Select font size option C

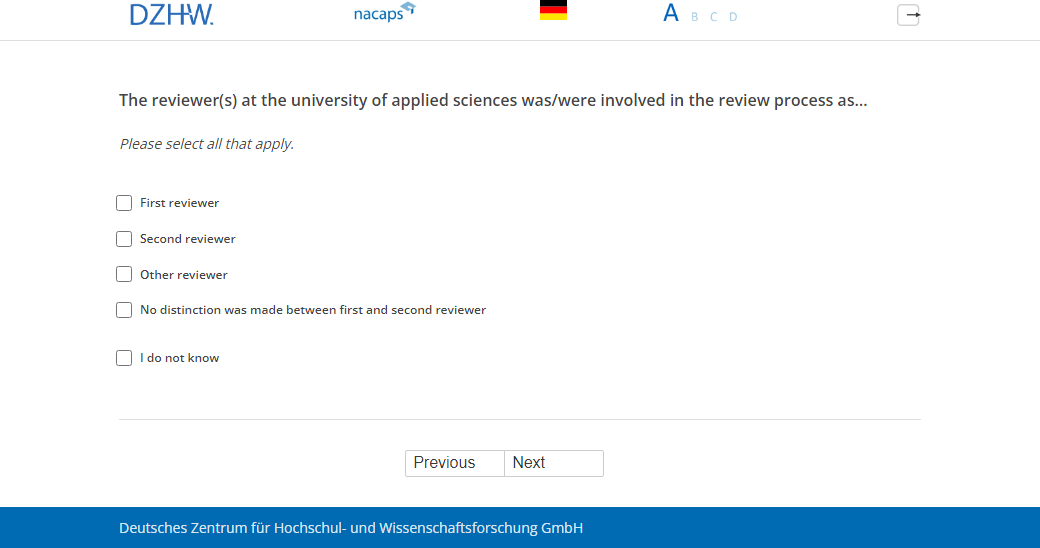(x=714, y=17)
